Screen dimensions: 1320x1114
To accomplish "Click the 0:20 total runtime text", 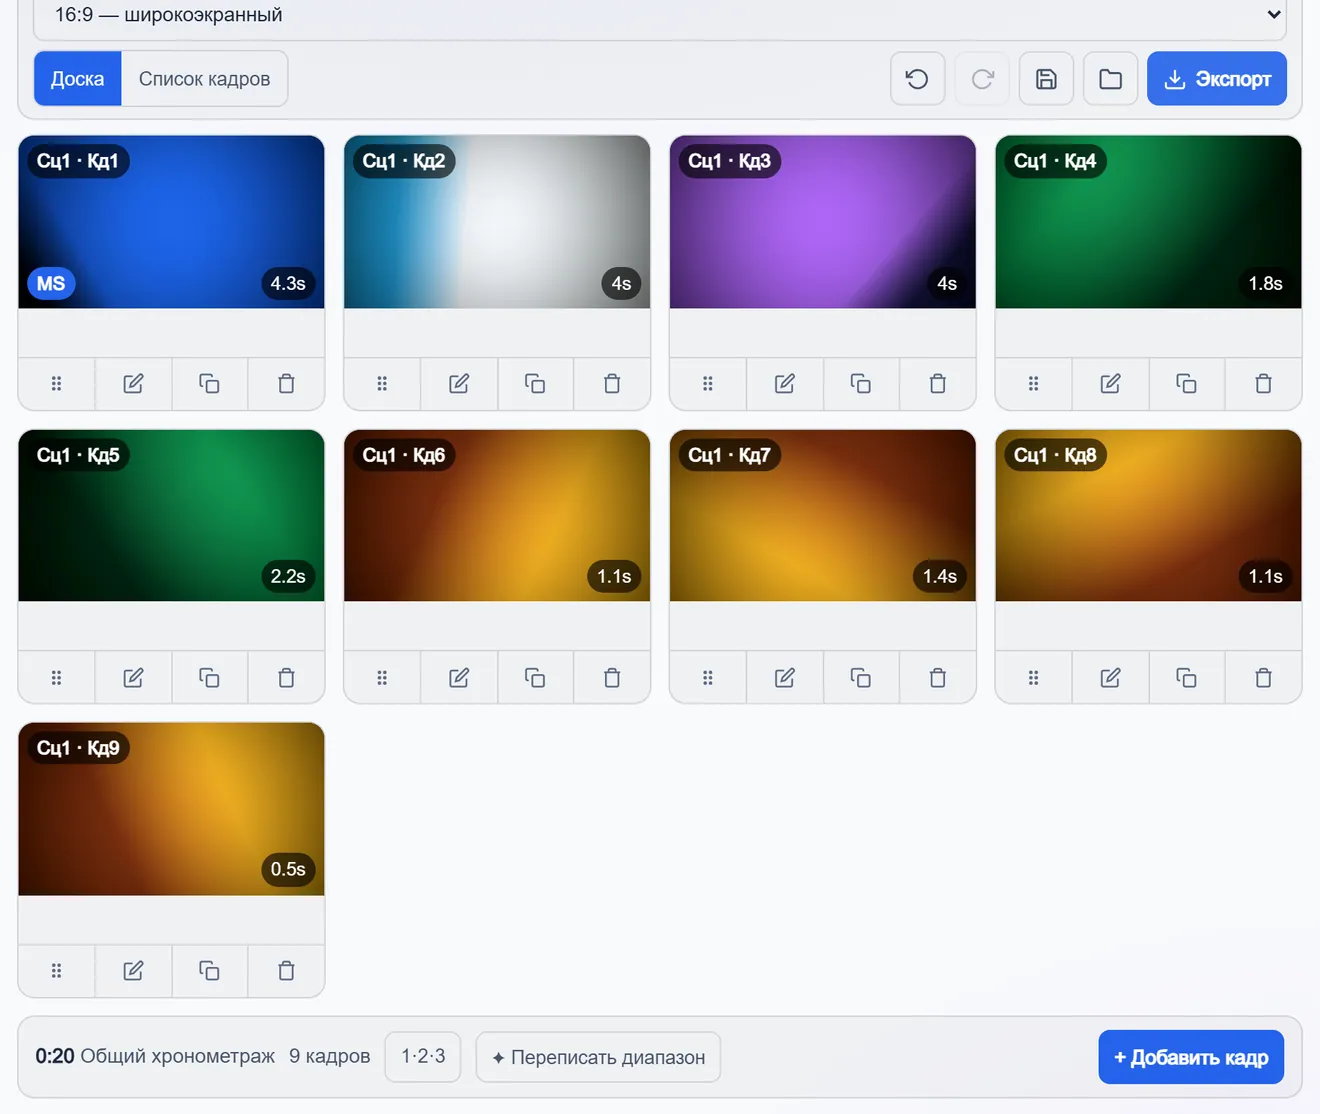I will click(55, 1057).
